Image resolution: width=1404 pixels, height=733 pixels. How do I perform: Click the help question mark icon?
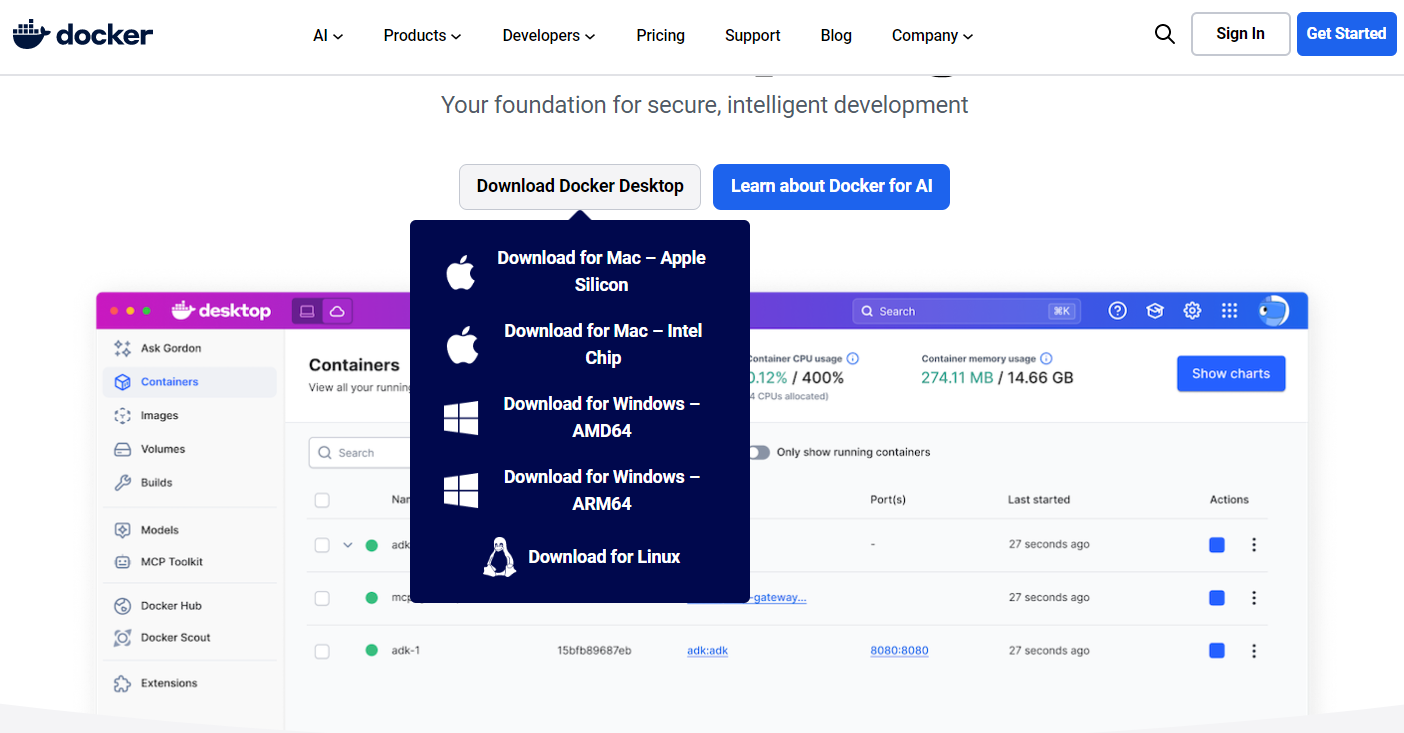[x=1118, y=311]
